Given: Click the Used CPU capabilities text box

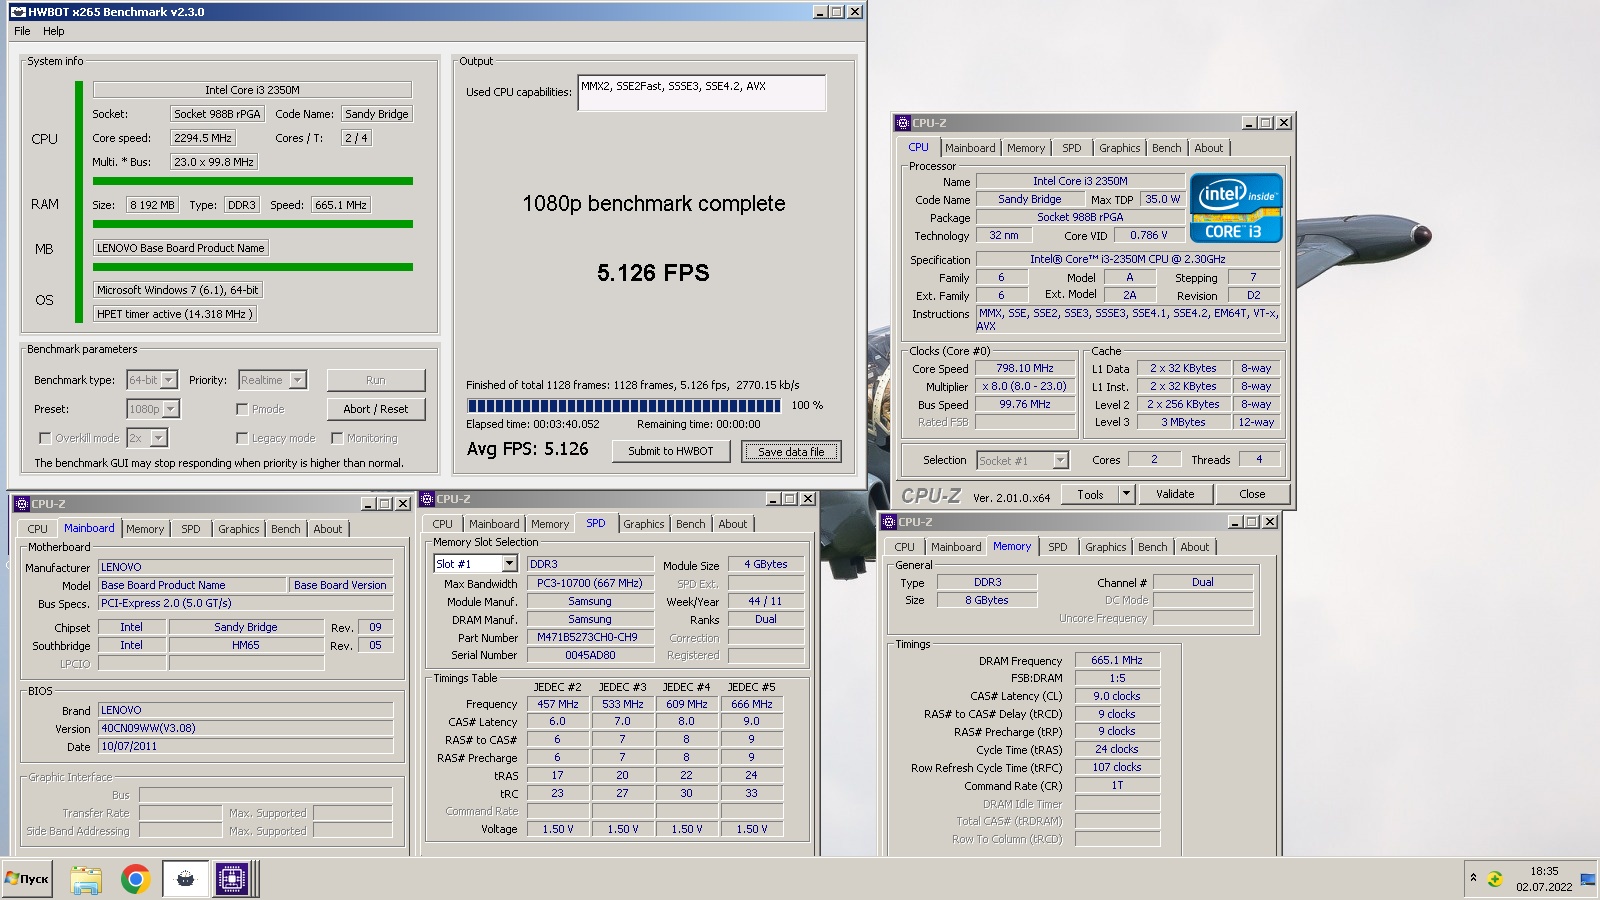Looking at the screenshot, I should click(x=702, y=93).
